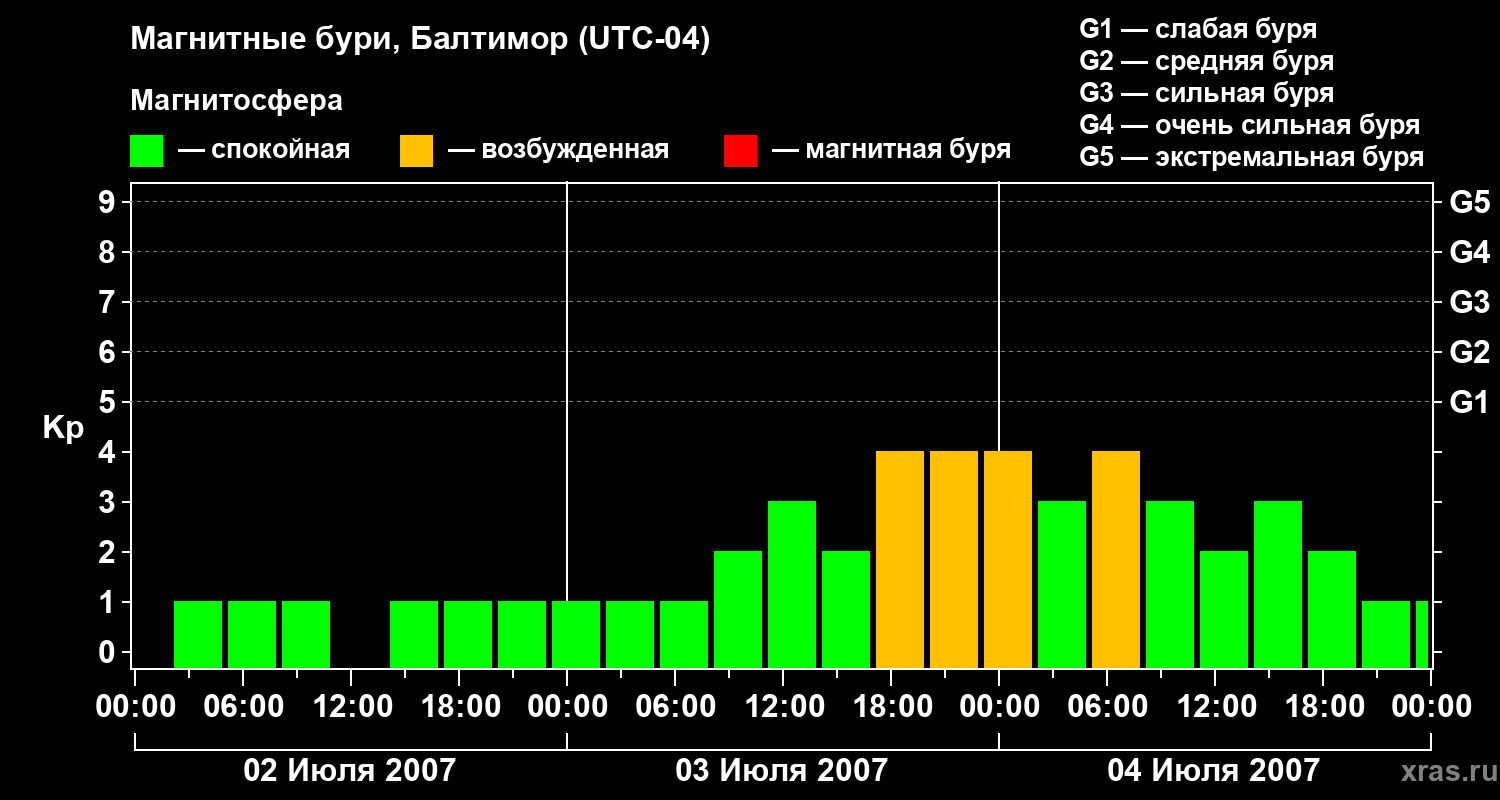Click the 'Kp' axis title
The width and height of the screenshot is (1500, 800).
pos(63,428)
